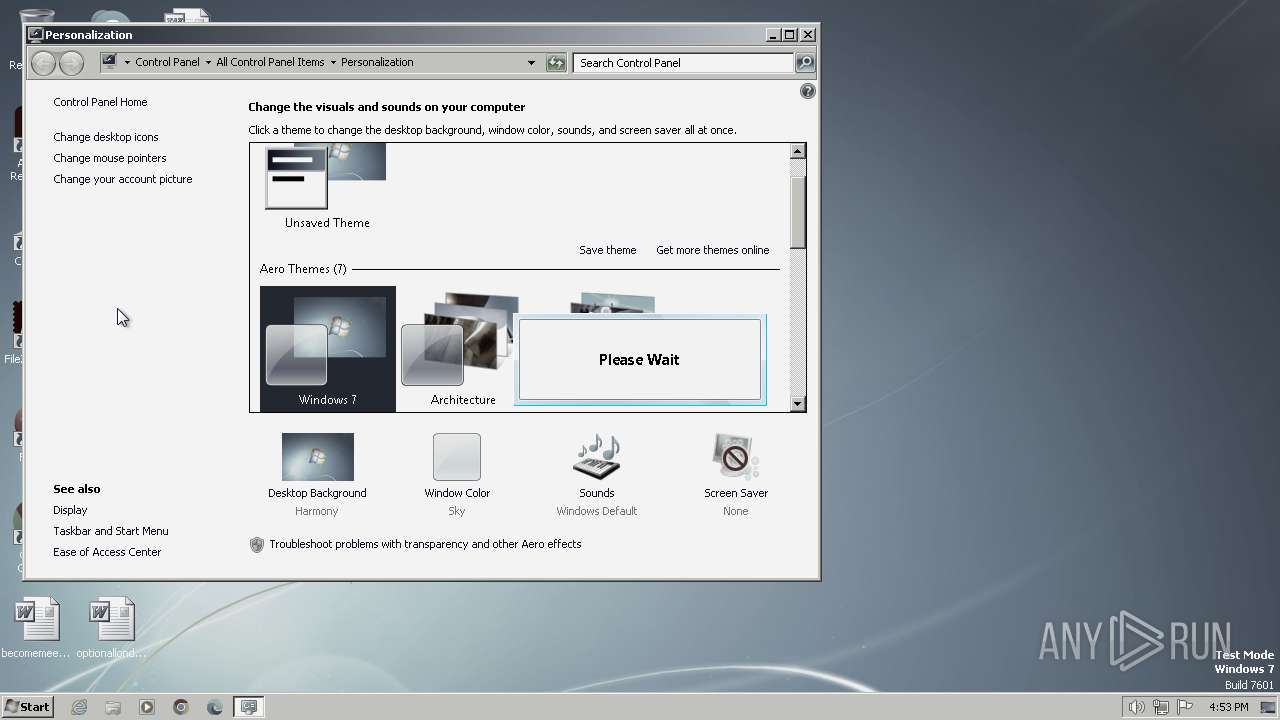The height and width of the screenshot is (720, 1280).
Task: Open Change your account picture link
Action: (123, 179)
